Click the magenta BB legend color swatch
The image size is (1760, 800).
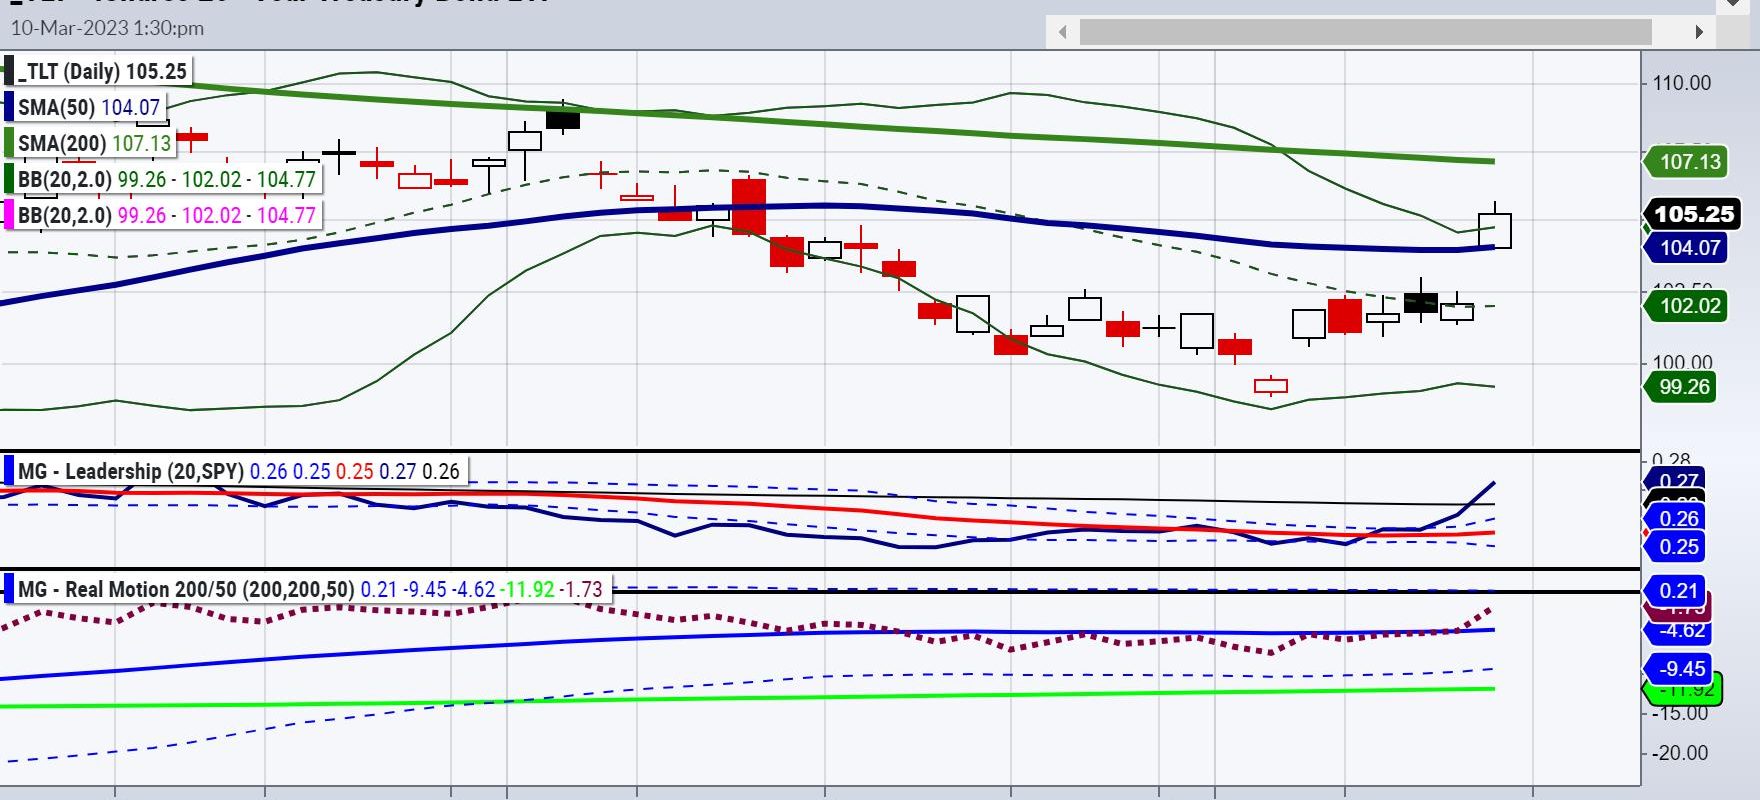point(9,215)
